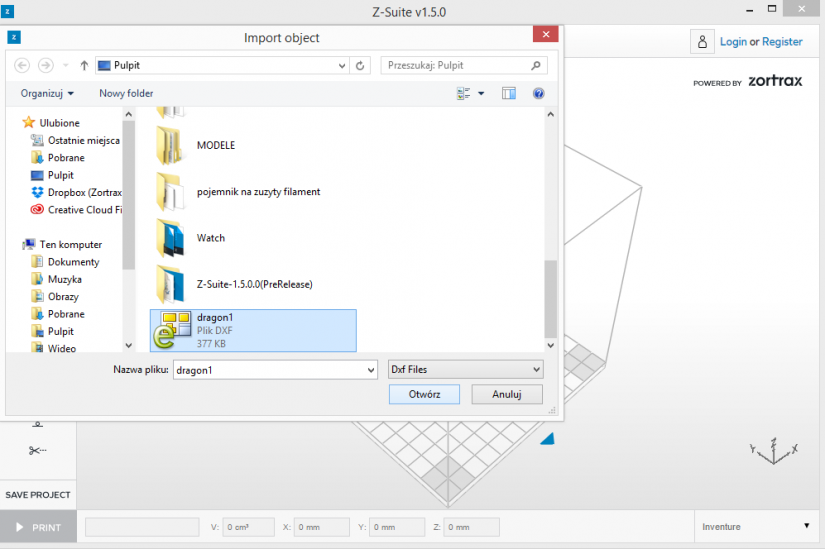Click the Y dimension field
The image size is (825, 549).
(x=397, y=527)
